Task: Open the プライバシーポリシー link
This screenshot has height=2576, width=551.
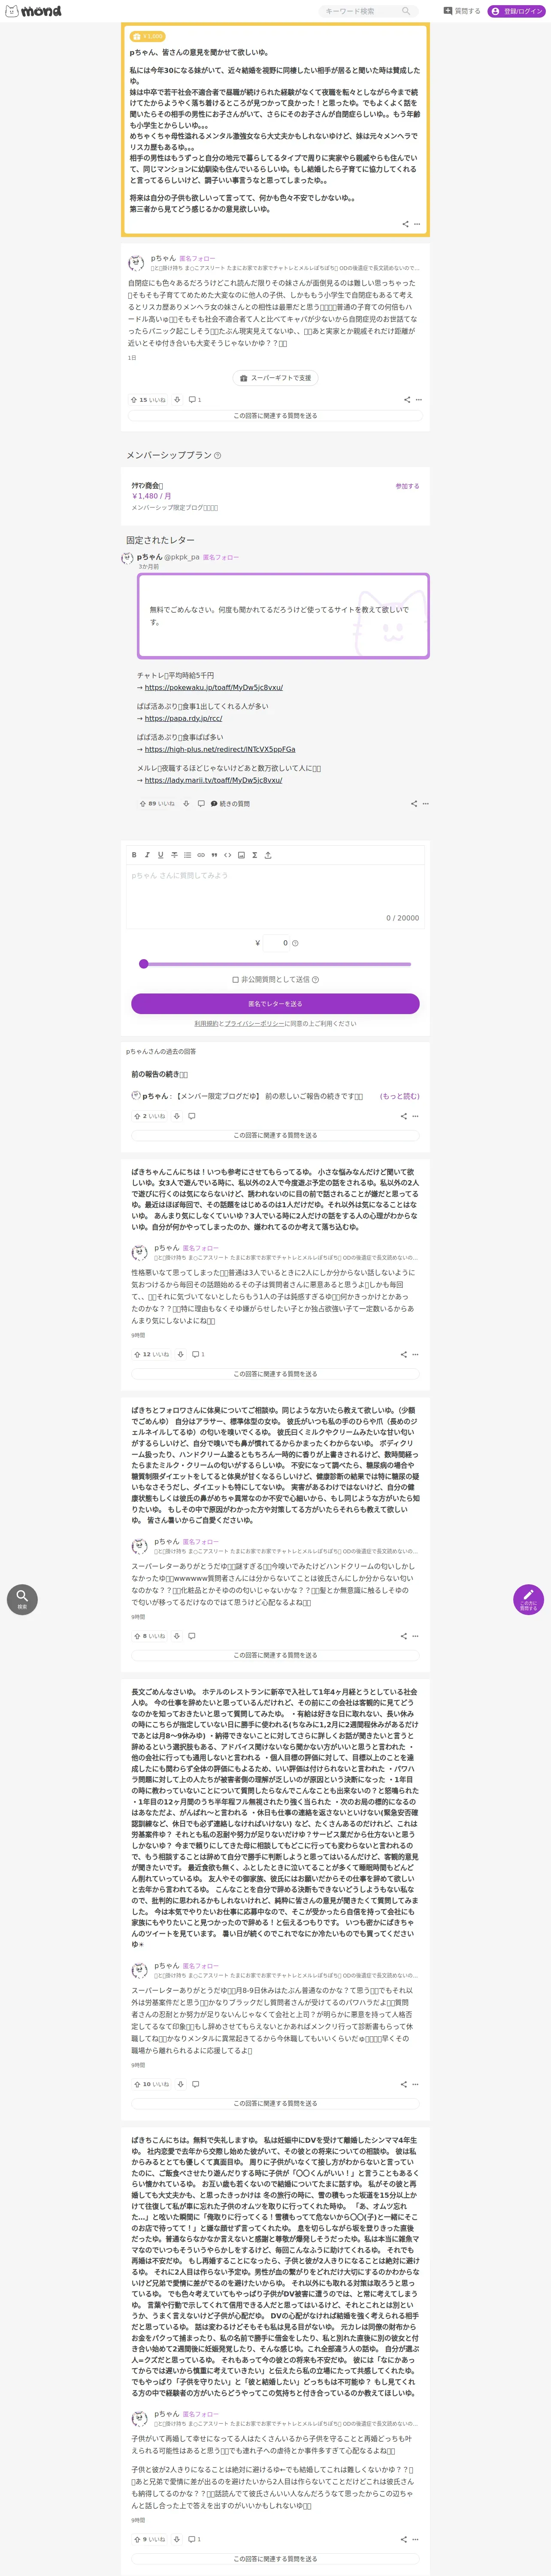Action: point(254,1024)
